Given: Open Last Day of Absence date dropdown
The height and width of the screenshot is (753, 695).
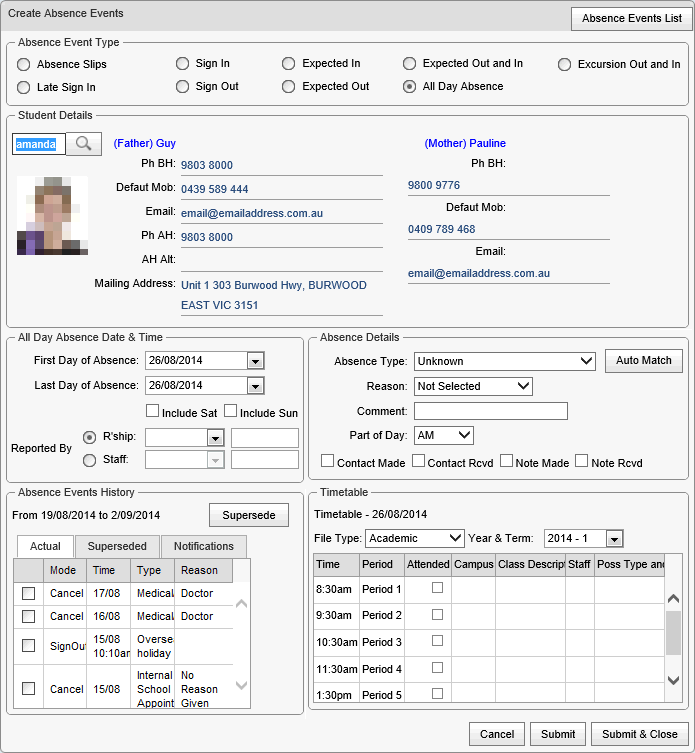Looking at the screenshot, I should [256, 386].
